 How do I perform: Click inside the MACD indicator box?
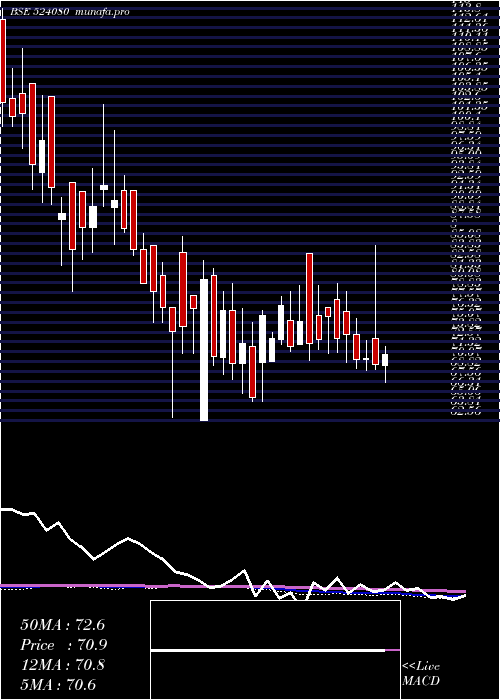[x=275, y=650]
